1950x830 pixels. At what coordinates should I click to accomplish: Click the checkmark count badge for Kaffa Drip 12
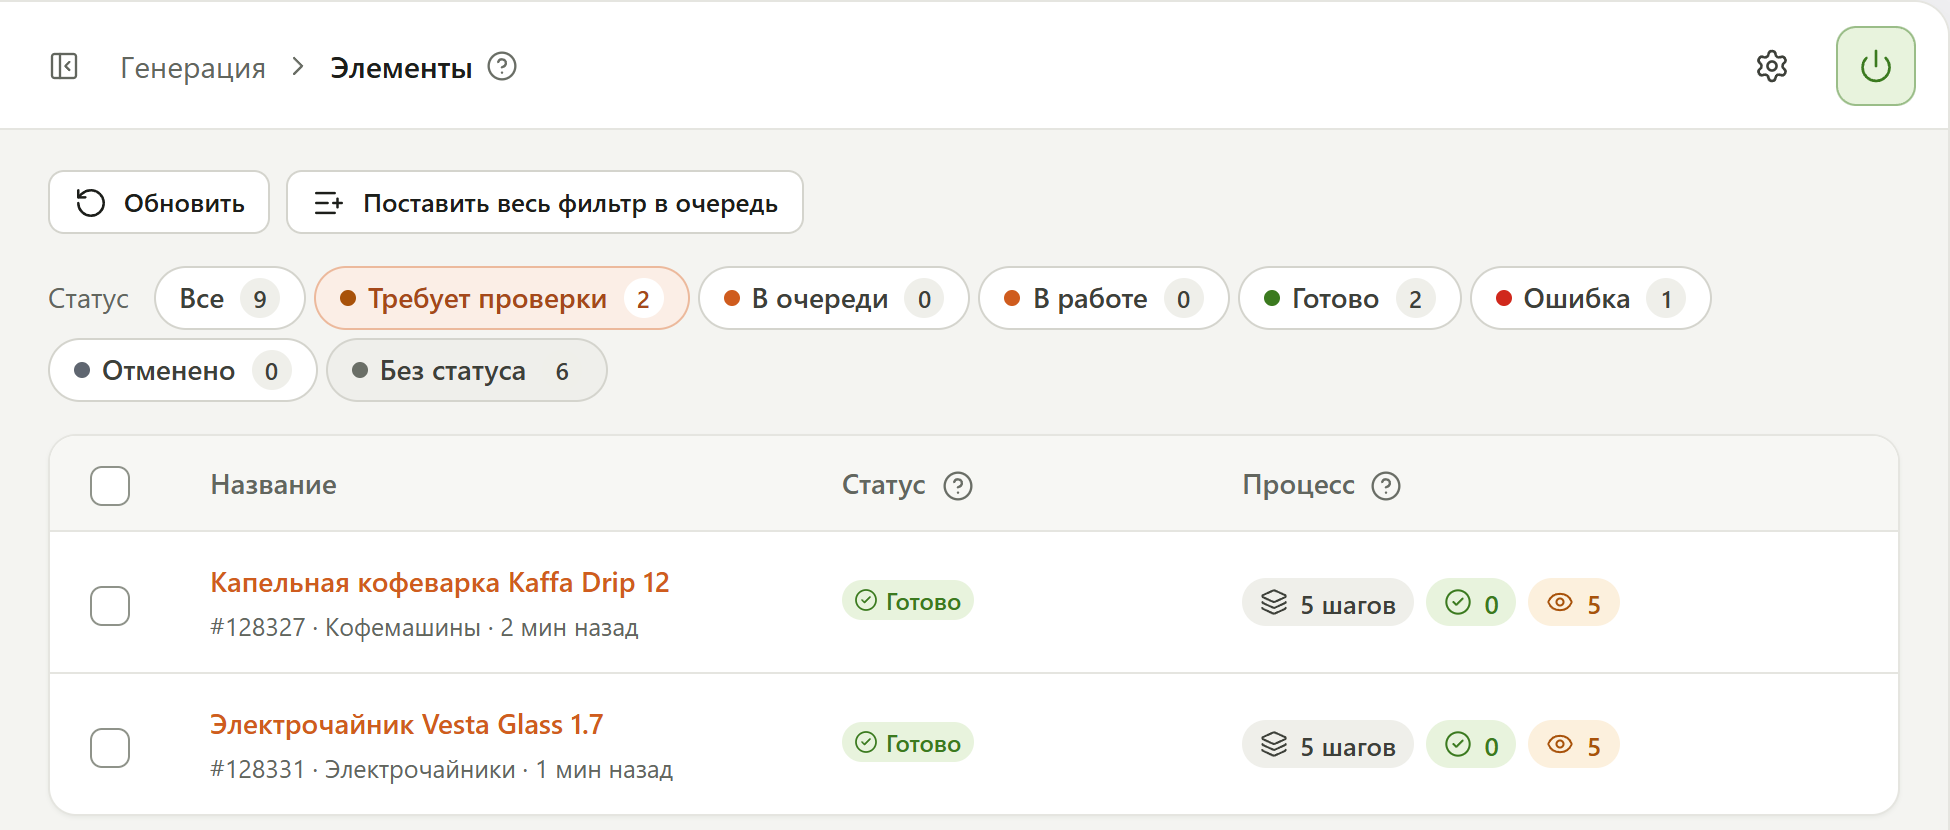(x=1471, y=603)
